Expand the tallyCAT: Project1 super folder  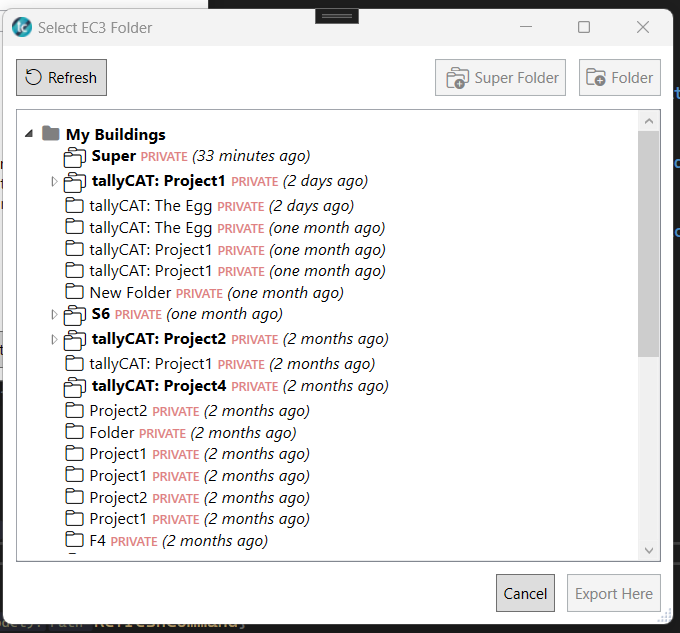click(54, 181)
